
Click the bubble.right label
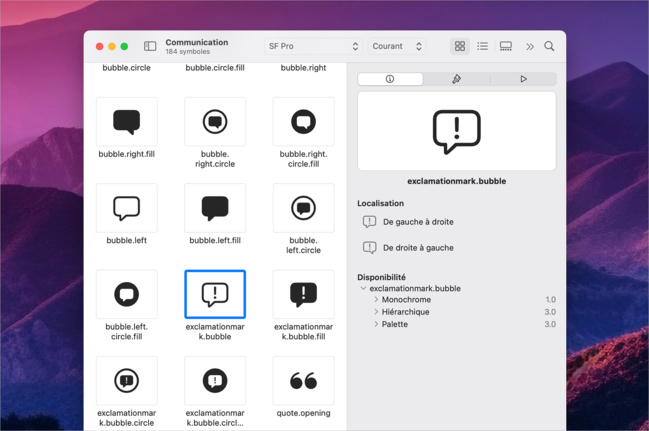click(303, 67)
